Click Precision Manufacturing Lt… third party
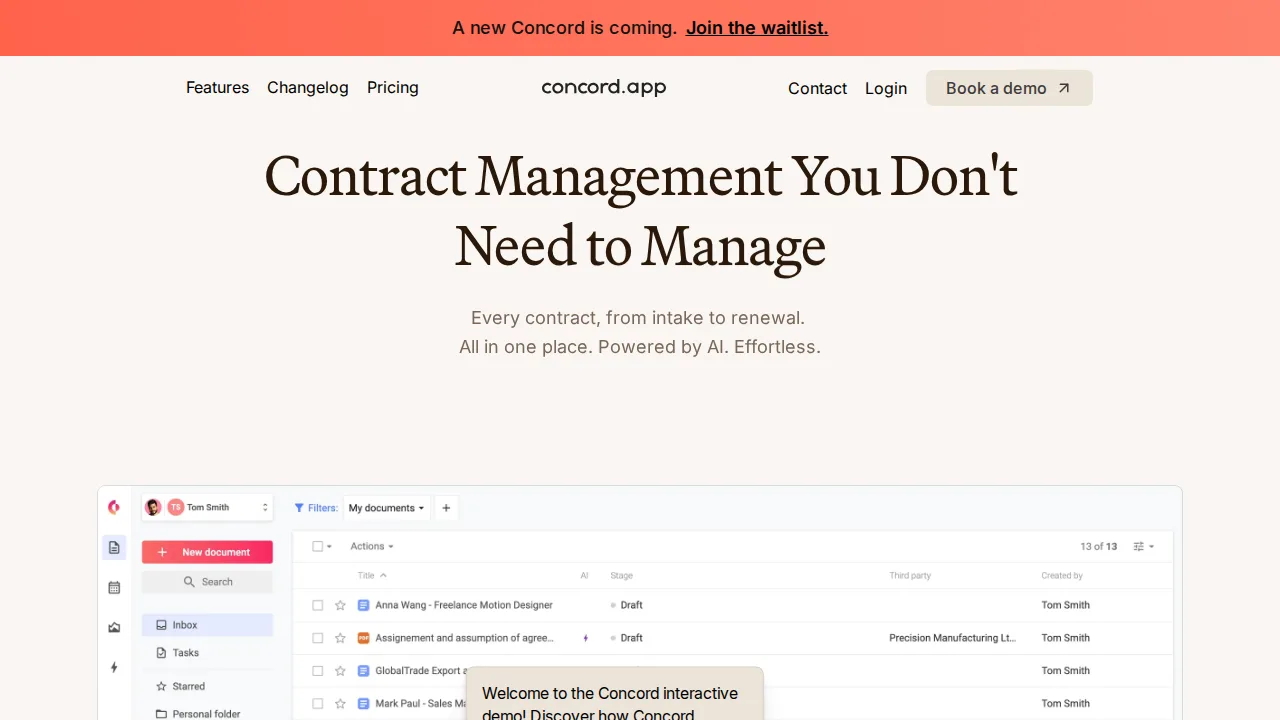The image size is (1280, 720). pyautogui.click(x=953, y=638)
